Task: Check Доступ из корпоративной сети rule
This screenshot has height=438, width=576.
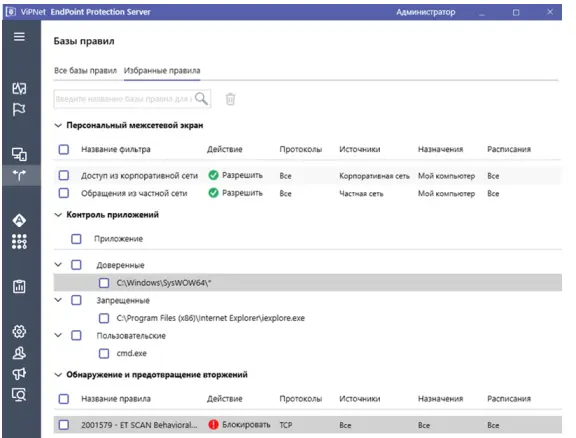Action: coord(64,175)
